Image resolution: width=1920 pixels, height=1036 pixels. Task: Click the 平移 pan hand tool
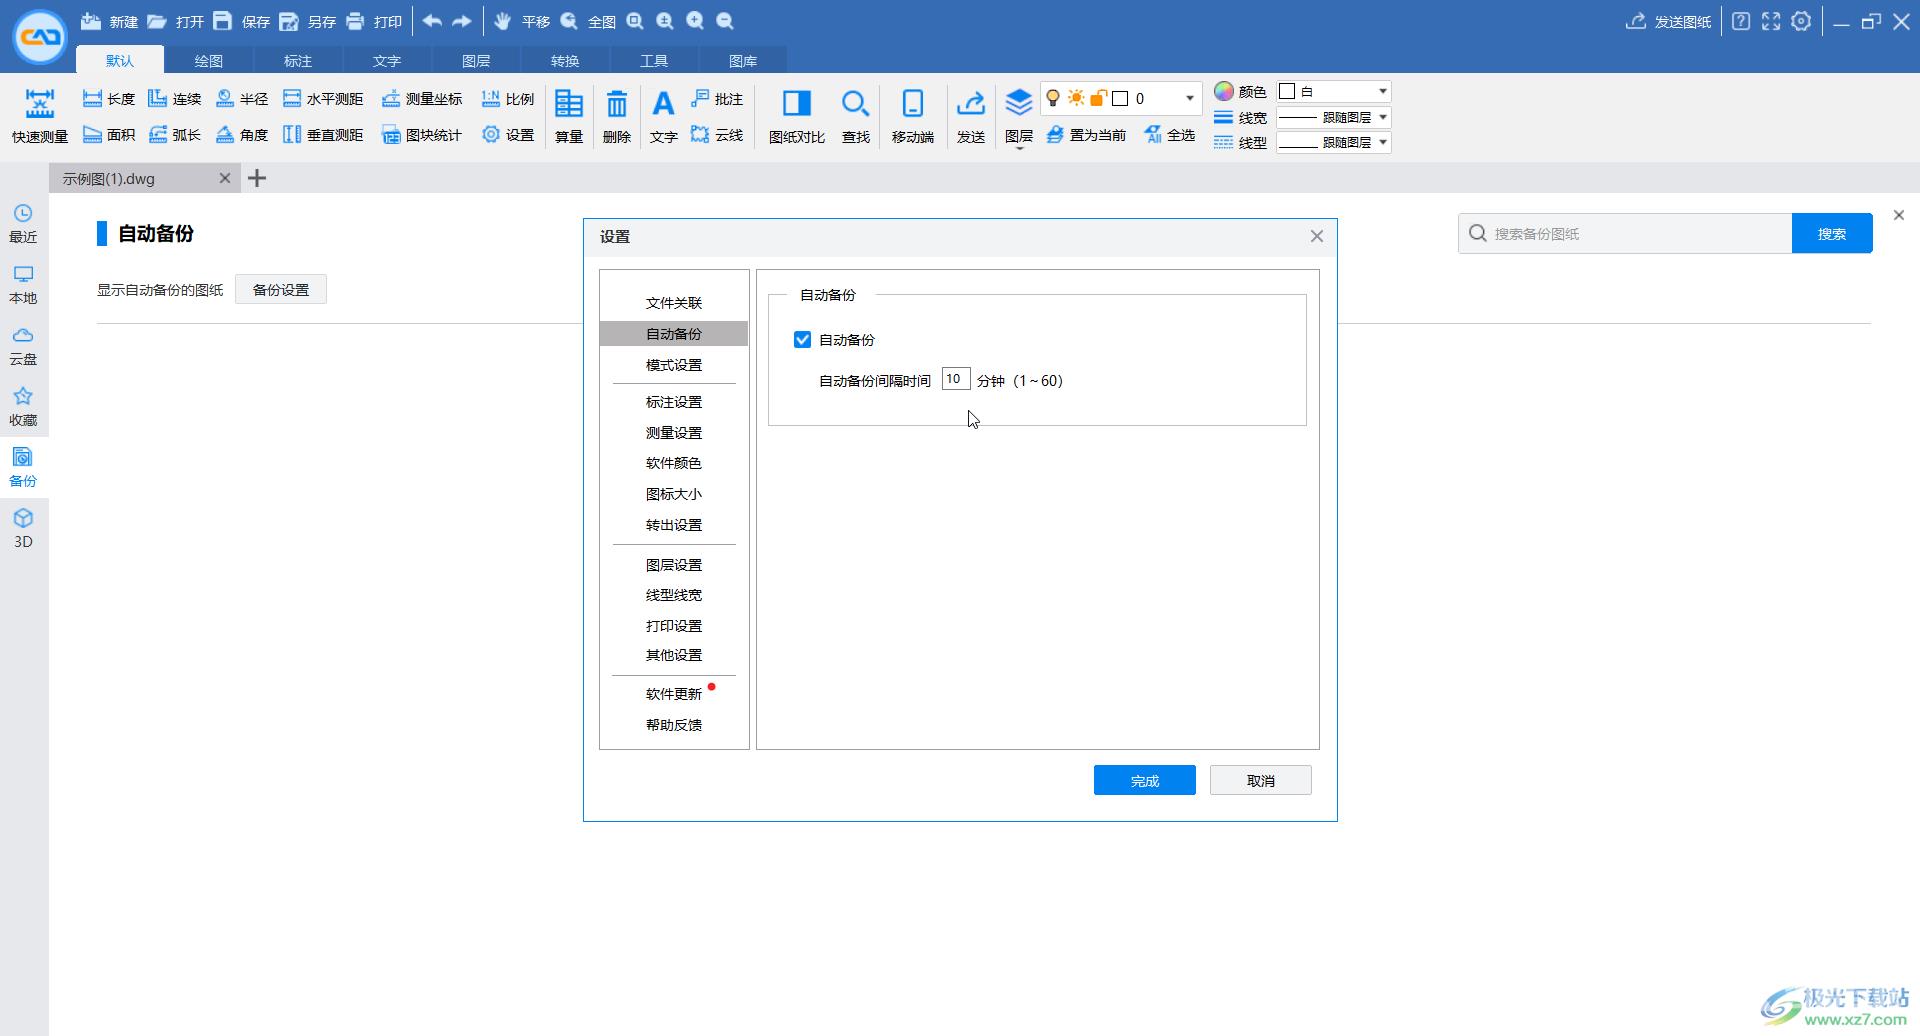522,21
